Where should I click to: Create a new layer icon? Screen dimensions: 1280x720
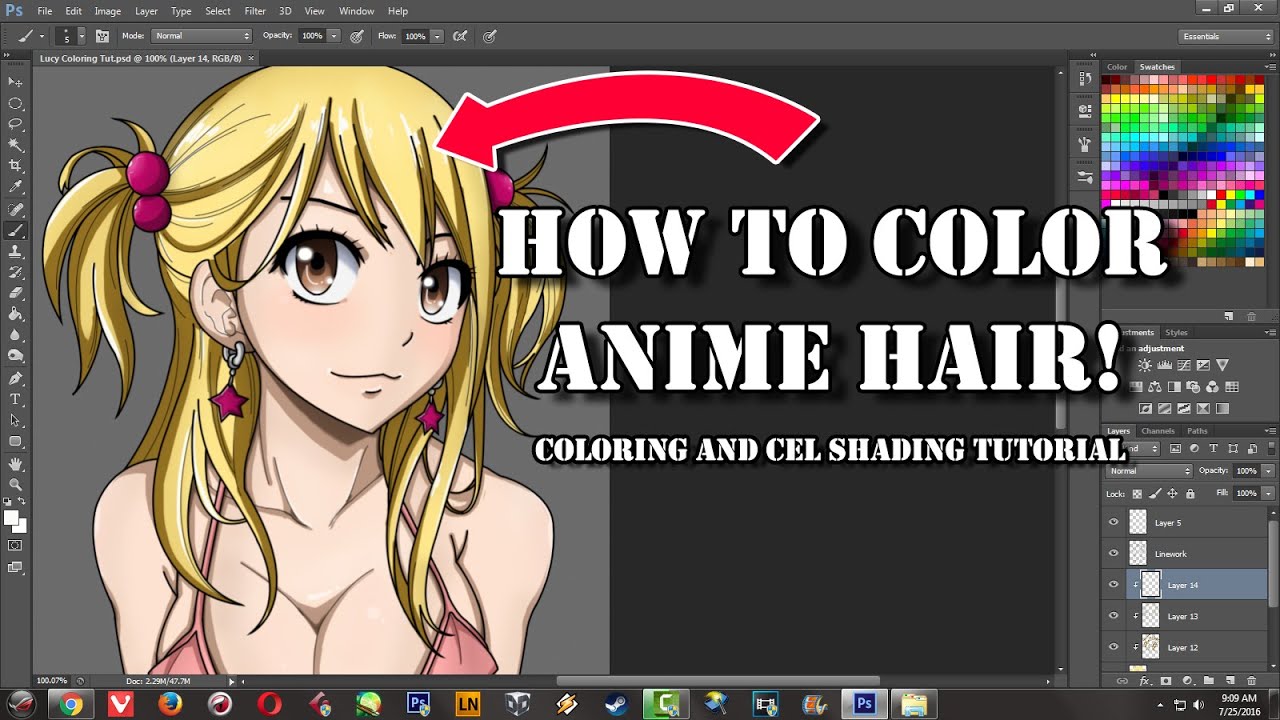pos(1230,681)
